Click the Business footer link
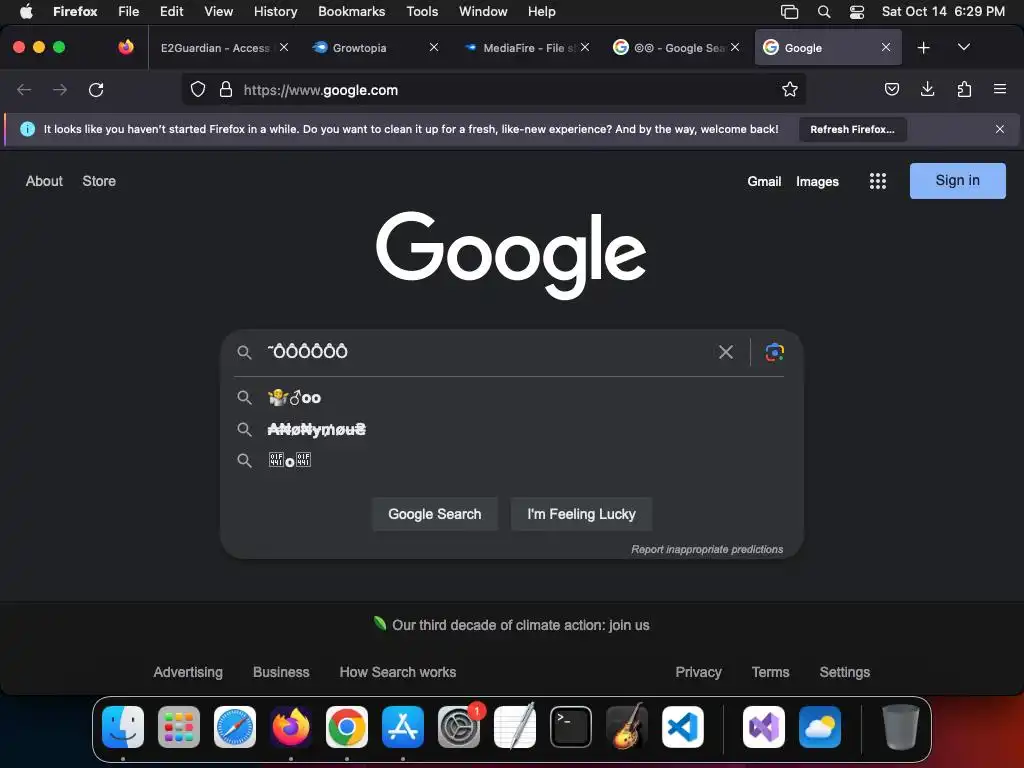This screenshot has height=768, width=1024. pos(281,672)
